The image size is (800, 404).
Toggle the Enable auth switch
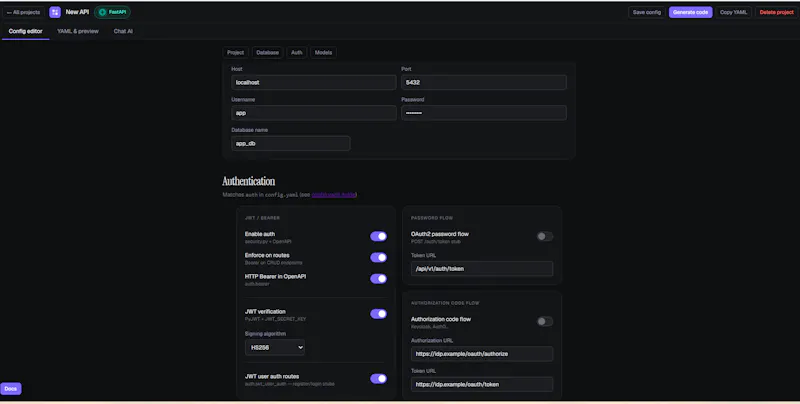coord(378,236)
